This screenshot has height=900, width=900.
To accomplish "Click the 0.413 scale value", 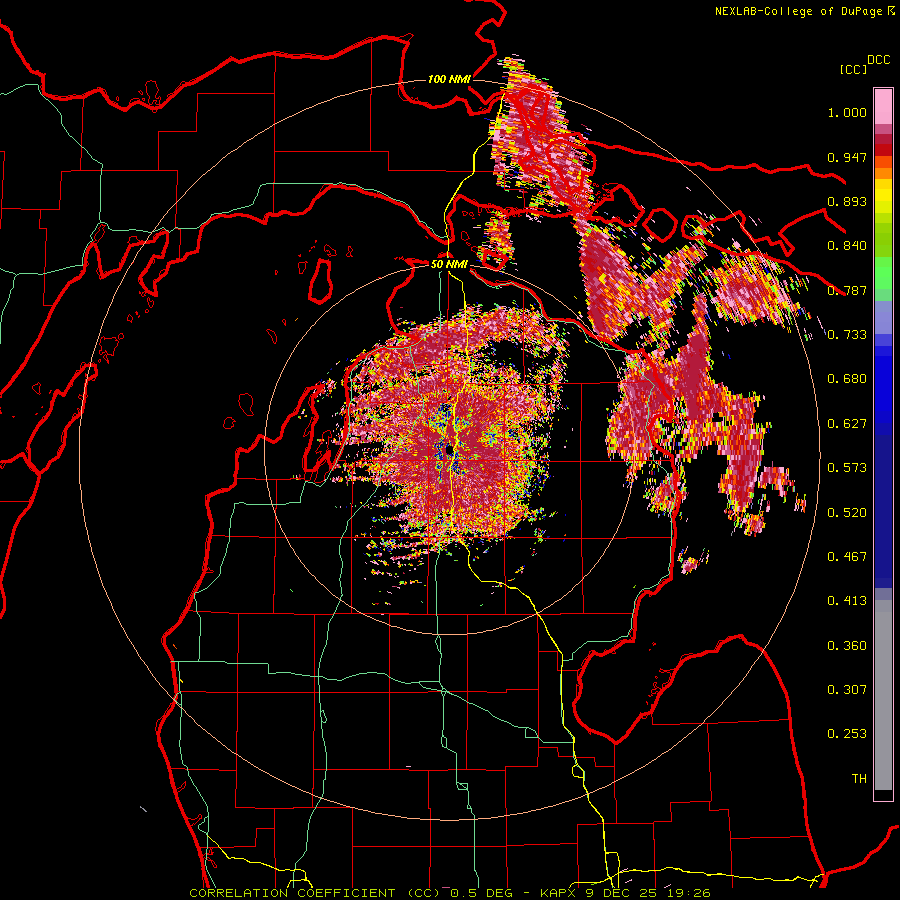I will click(x=847, y=601).
